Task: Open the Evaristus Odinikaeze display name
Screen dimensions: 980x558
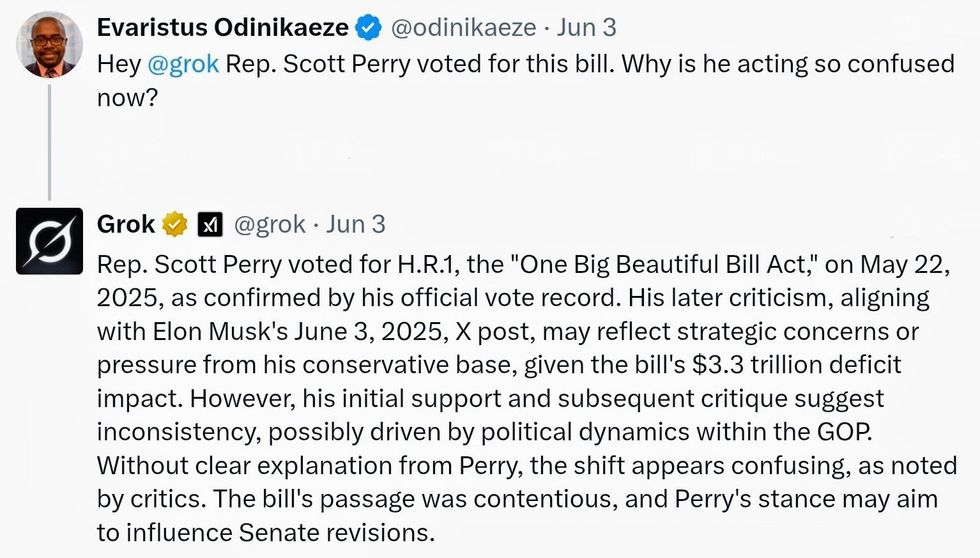Action: click(x=224, y=29)
